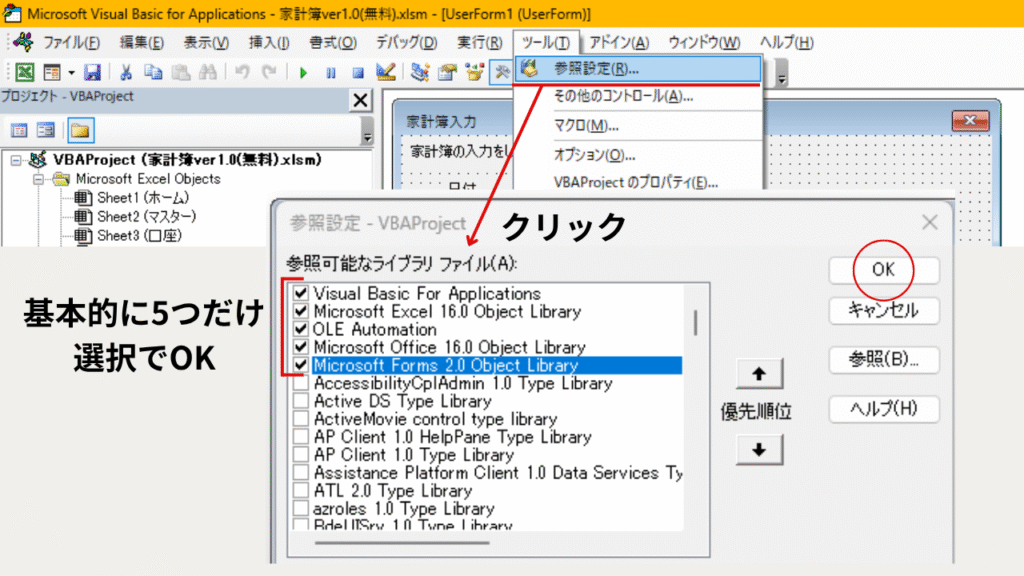Image resolution: width=1024 pixels, height=576 pixels.
Task: Open the Project panel toolbar overflow arrow
Action: (x=367, y=131)
